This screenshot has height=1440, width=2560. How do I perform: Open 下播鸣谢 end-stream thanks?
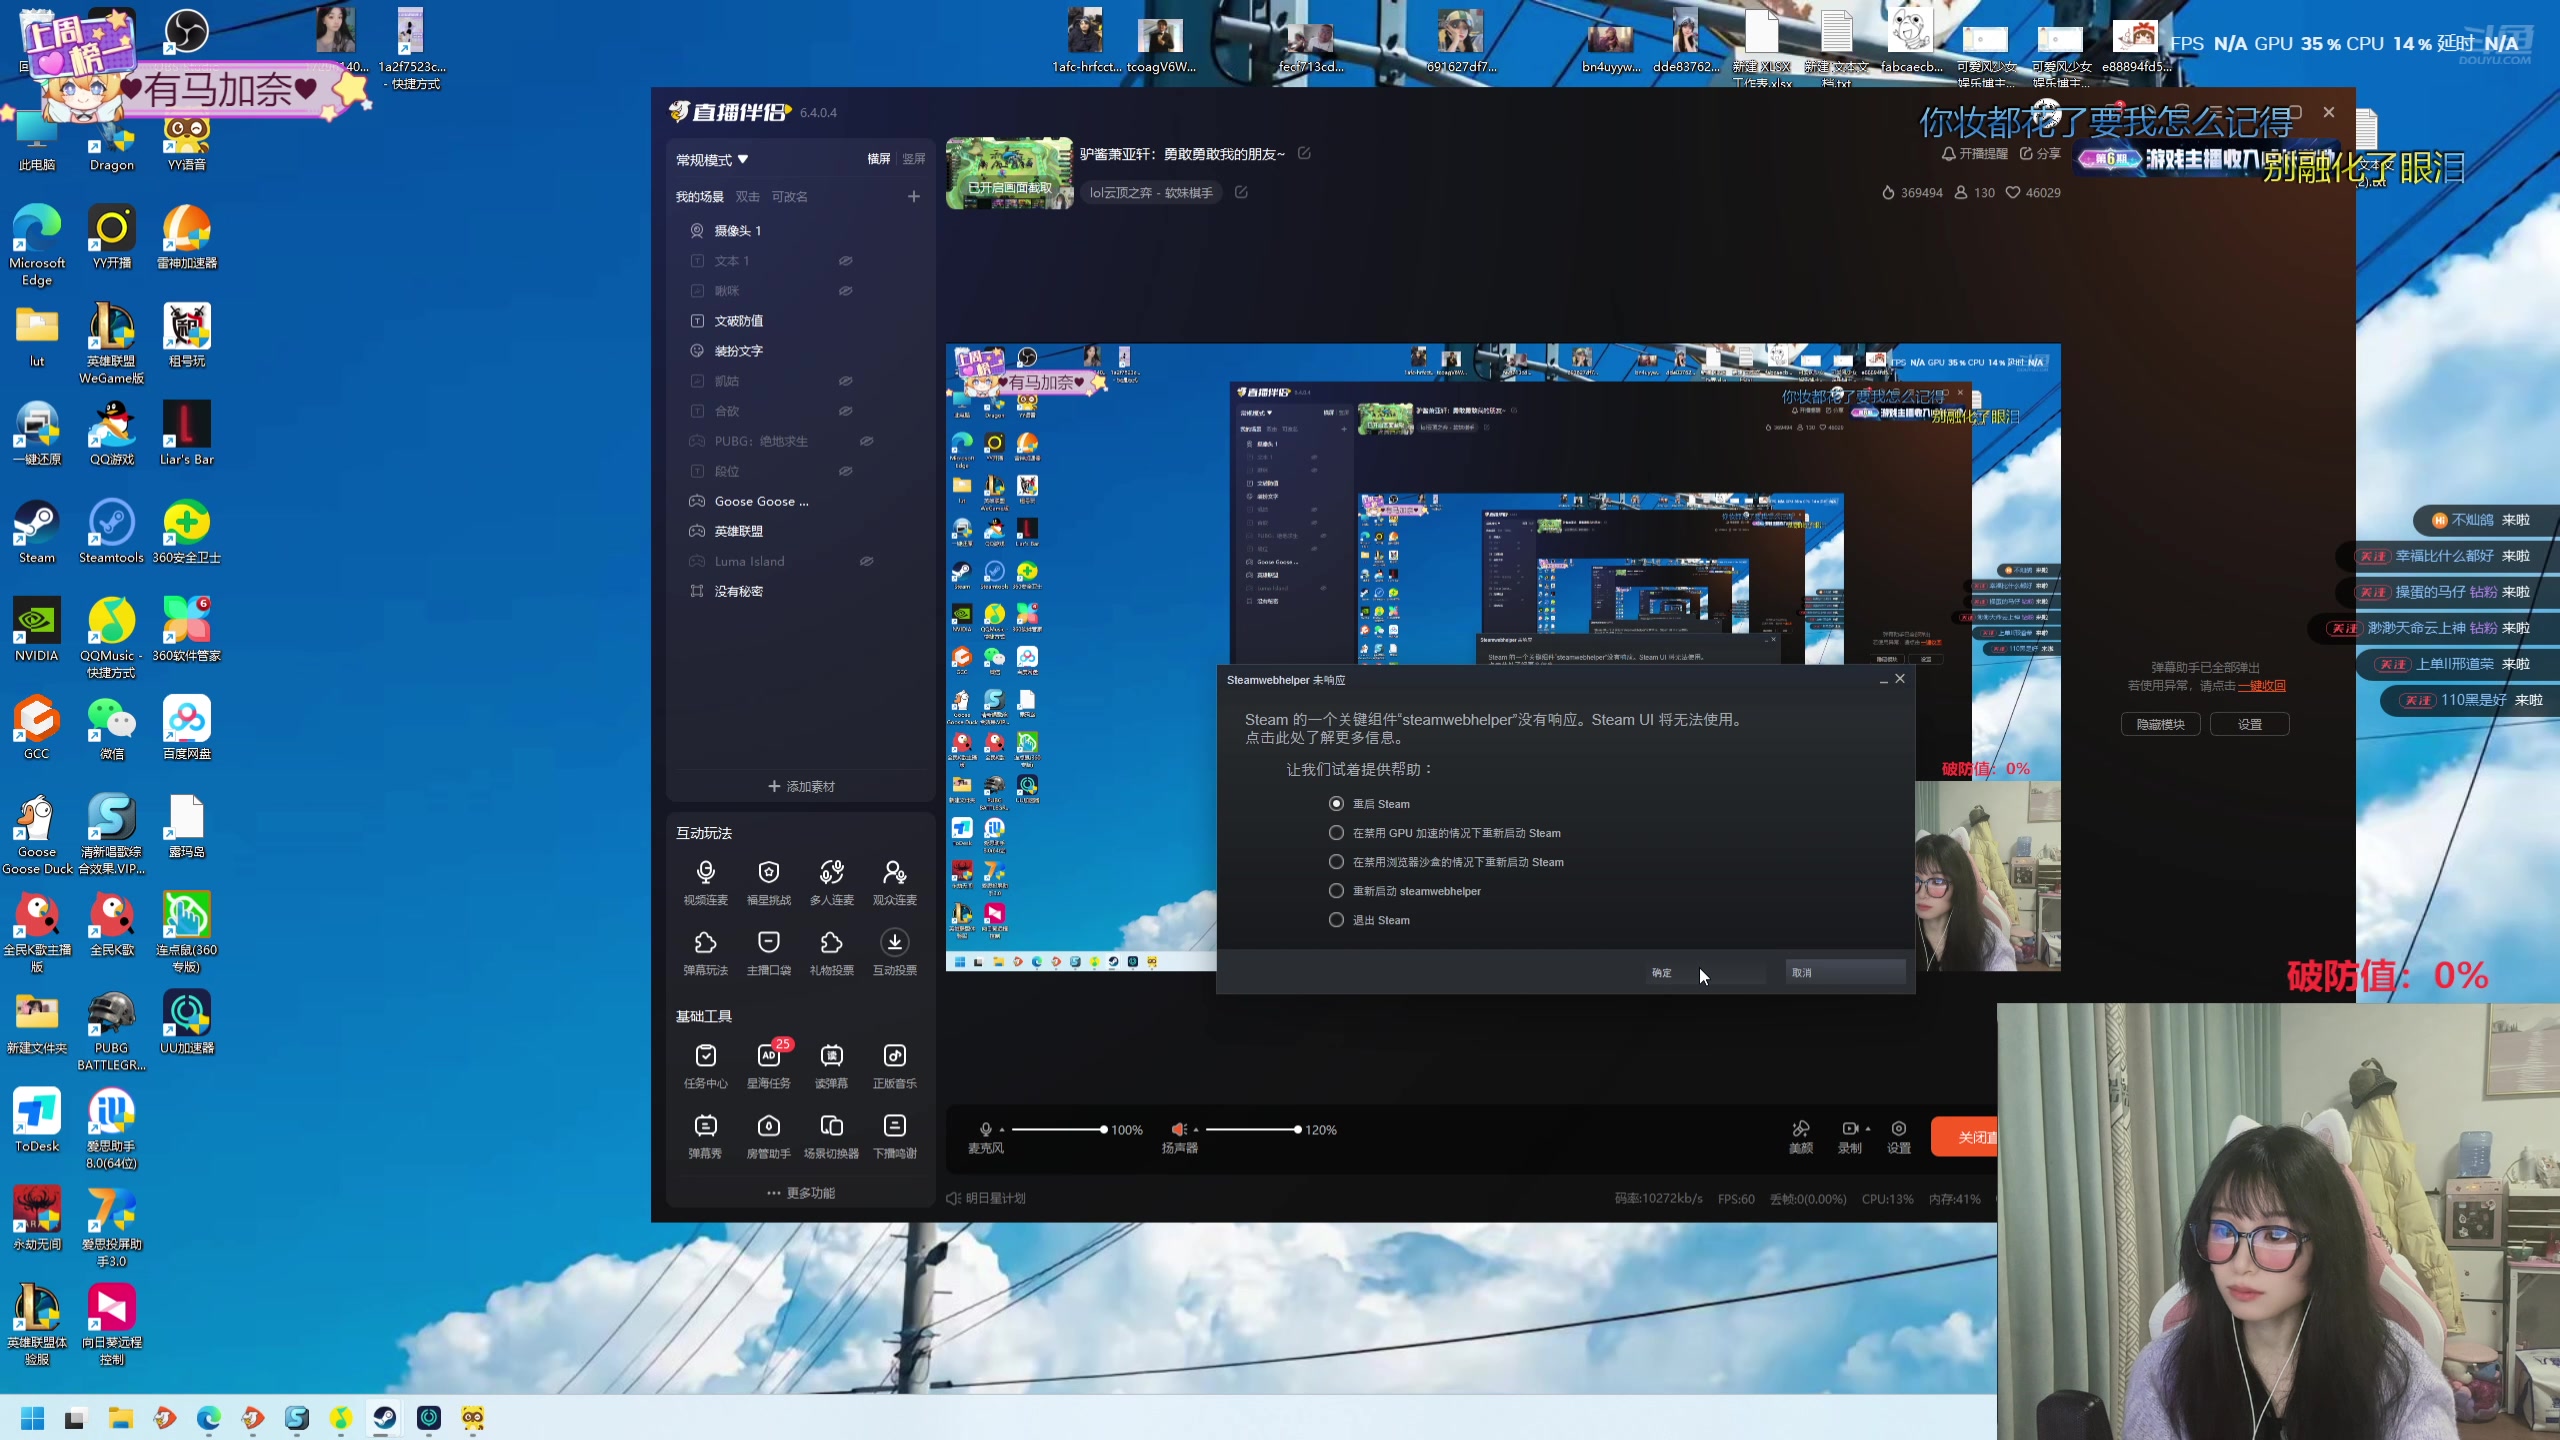pos(894,1135)
